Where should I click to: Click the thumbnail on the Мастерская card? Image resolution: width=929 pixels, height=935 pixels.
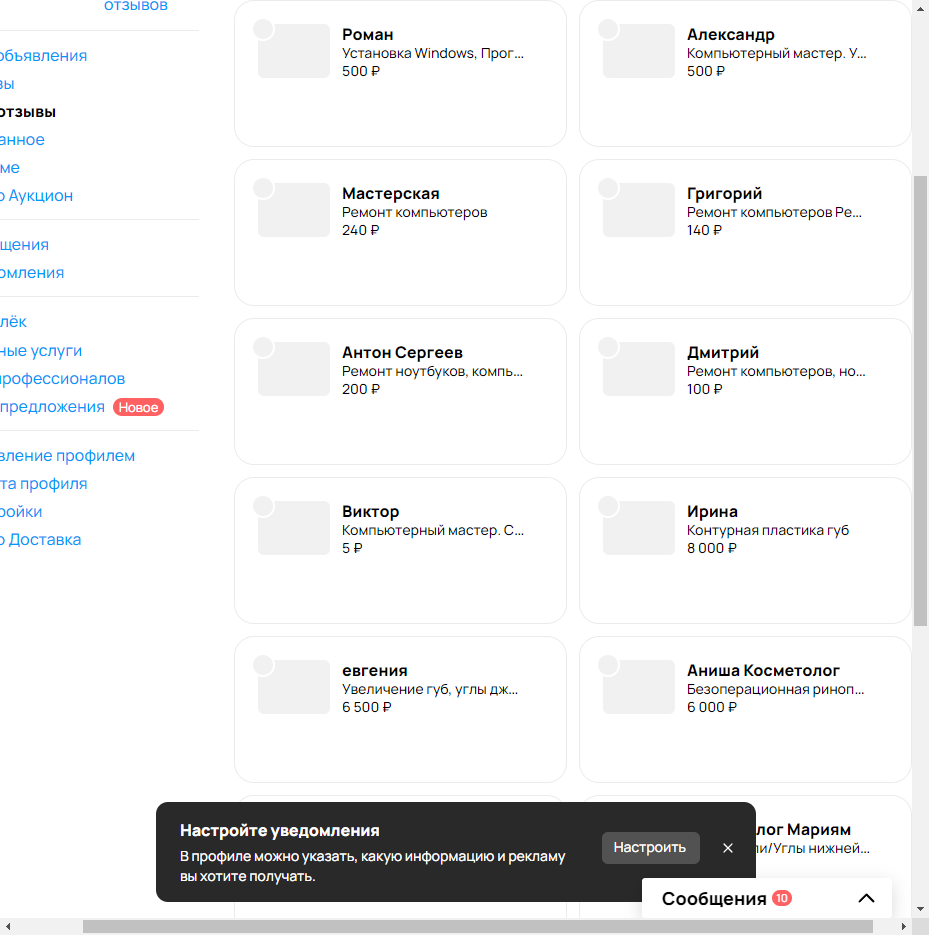[294, 210]
